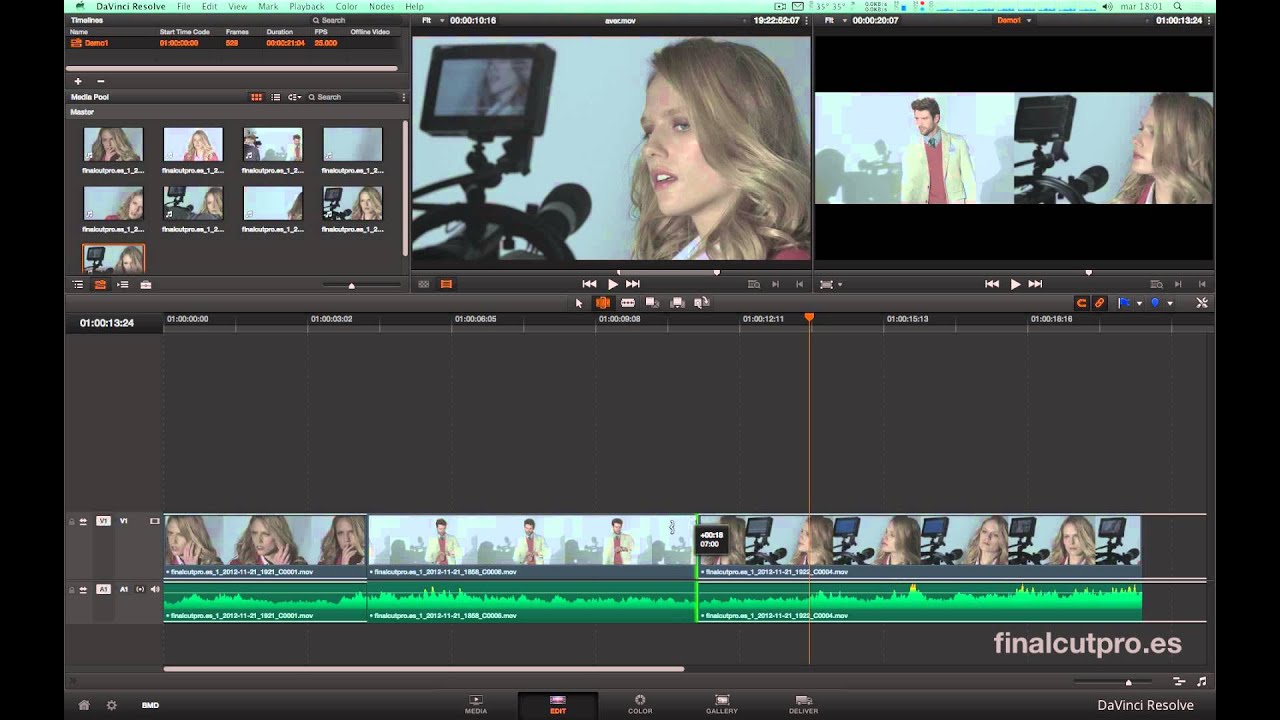This screenshot has width=1280, height=720.
Task: Switch to the COLOR page
Action: click(640, 704)
